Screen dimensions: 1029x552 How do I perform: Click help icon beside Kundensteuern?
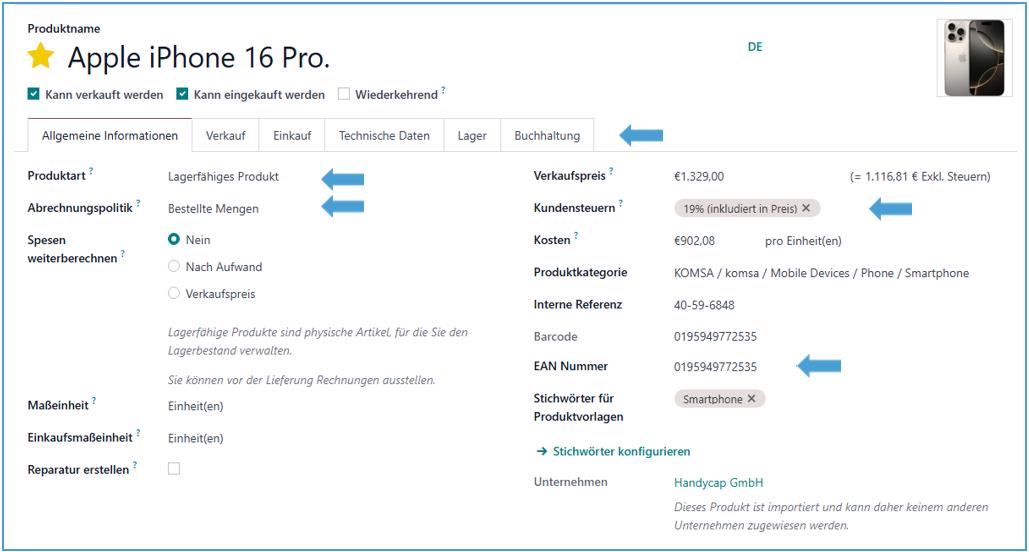(620, 204)
